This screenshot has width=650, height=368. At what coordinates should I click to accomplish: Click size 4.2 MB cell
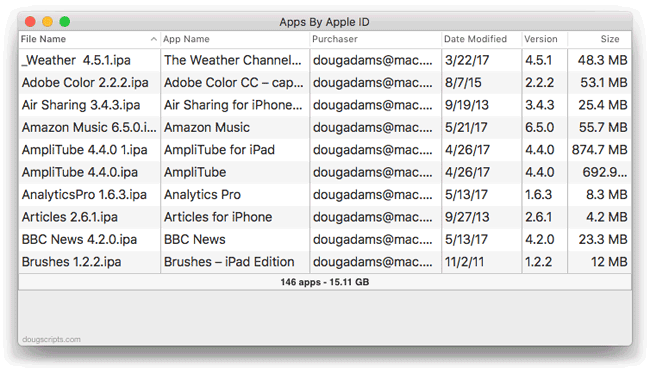(599, 217)
